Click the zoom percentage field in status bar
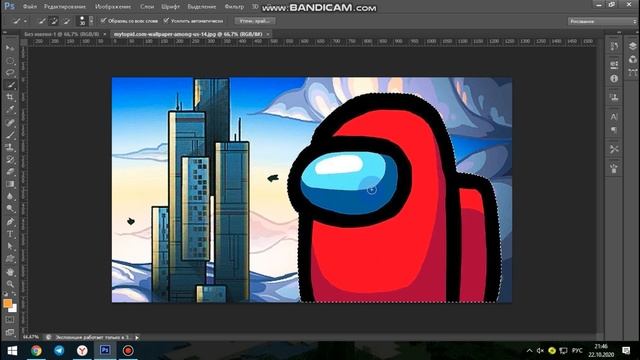The width and height of the screenshot is (640, 360). (31, 338)
